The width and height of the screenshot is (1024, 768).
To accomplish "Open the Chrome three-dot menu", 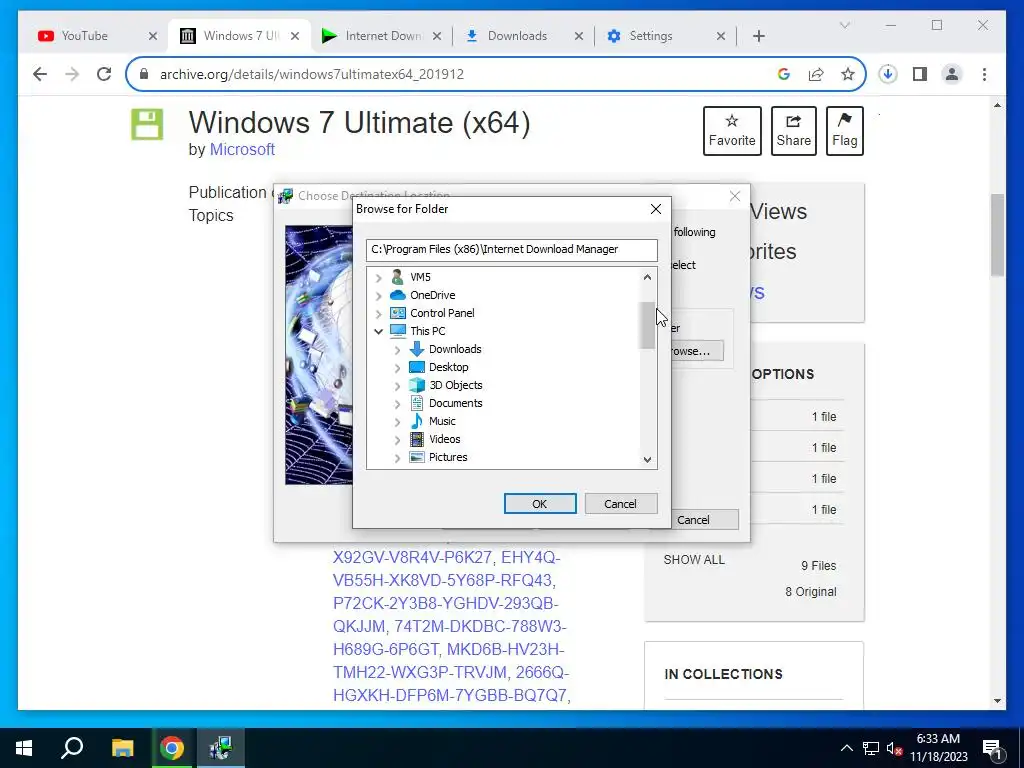I will point(984,74).
